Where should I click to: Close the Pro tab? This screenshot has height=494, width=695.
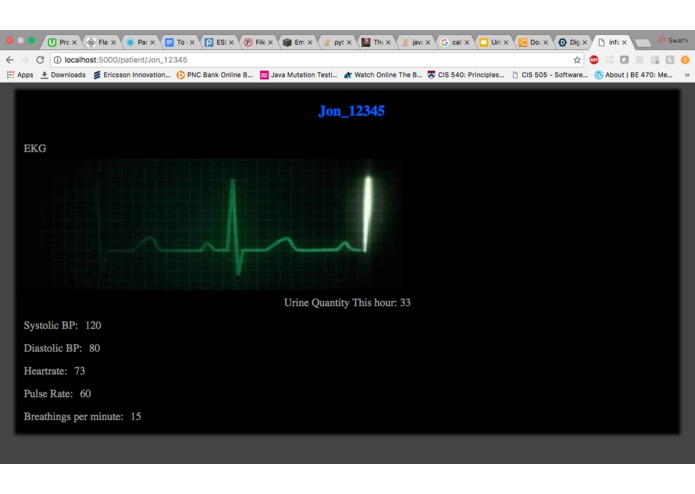coord(74,43)
